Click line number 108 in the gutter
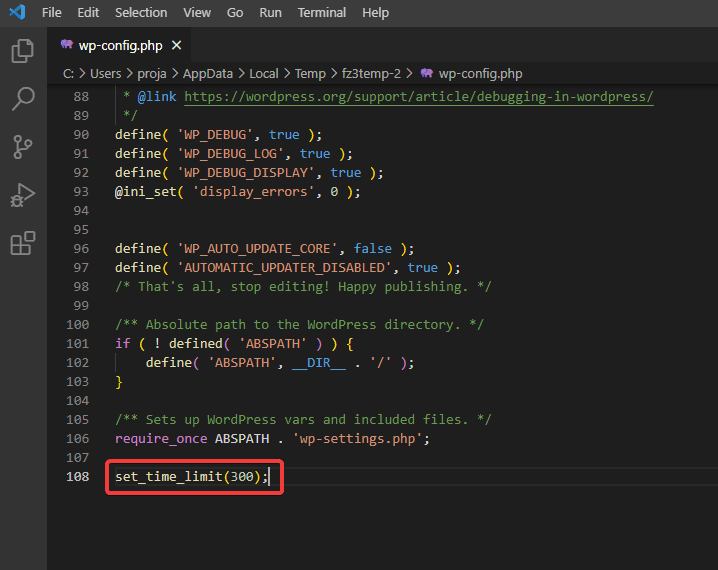Image resolution: width=718 pixels, height=570 pixels. [77, 477]
